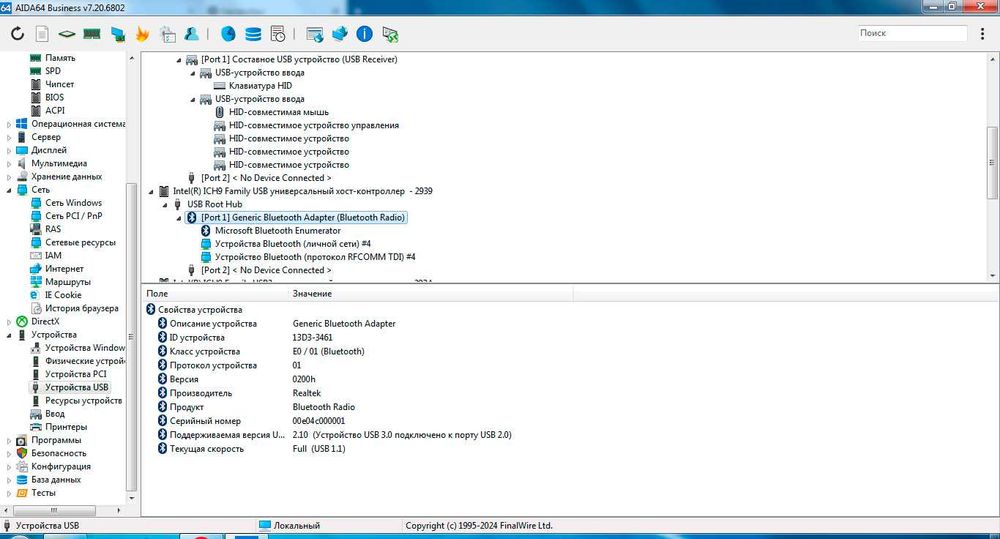Click the blue download tray toolbar icon
Screen dimensions: 1000x539
pos(339,33)
